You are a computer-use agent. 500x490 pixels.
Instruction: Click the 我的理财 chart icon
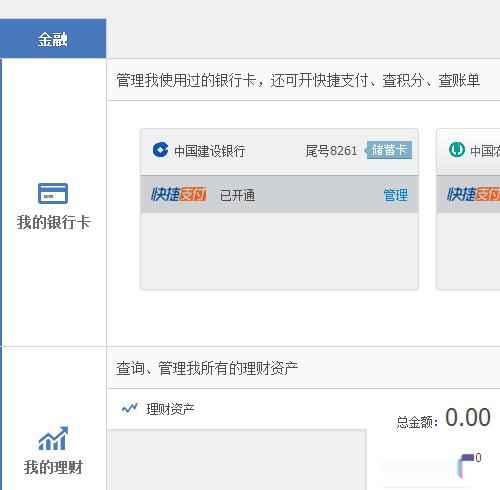53,438
